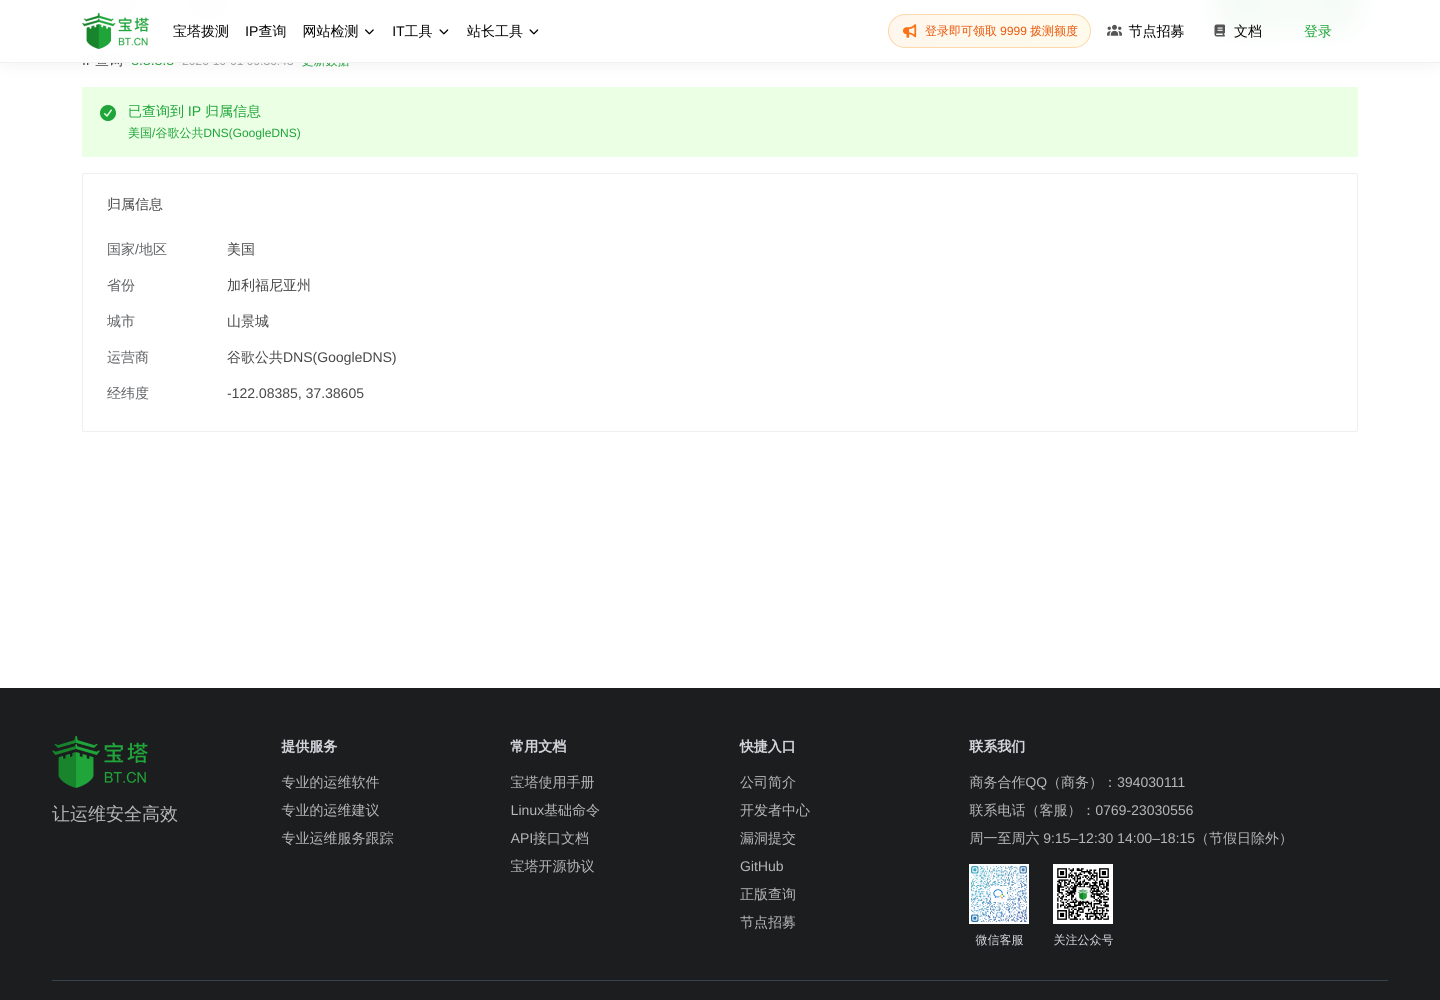The height and width of the screenshot is (1000, 1440).
Task: Open footer link API接口文档
Action: point(550,839)
